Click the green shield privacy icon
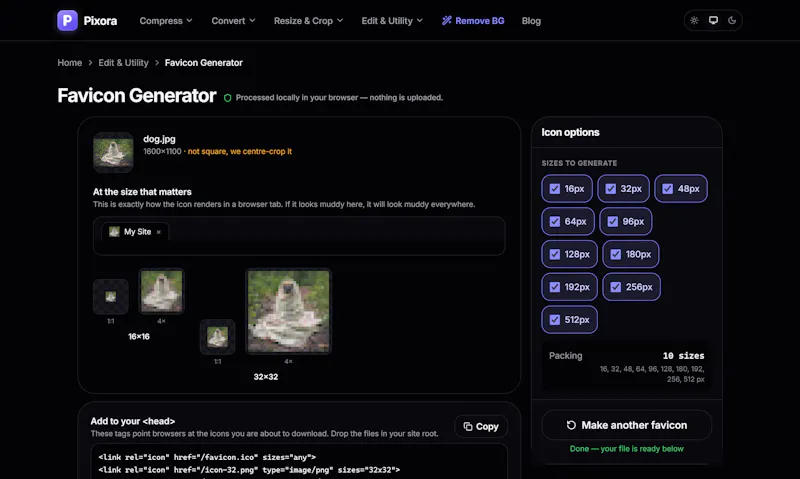This screenshot has height=479, width=800. point(228,97)
